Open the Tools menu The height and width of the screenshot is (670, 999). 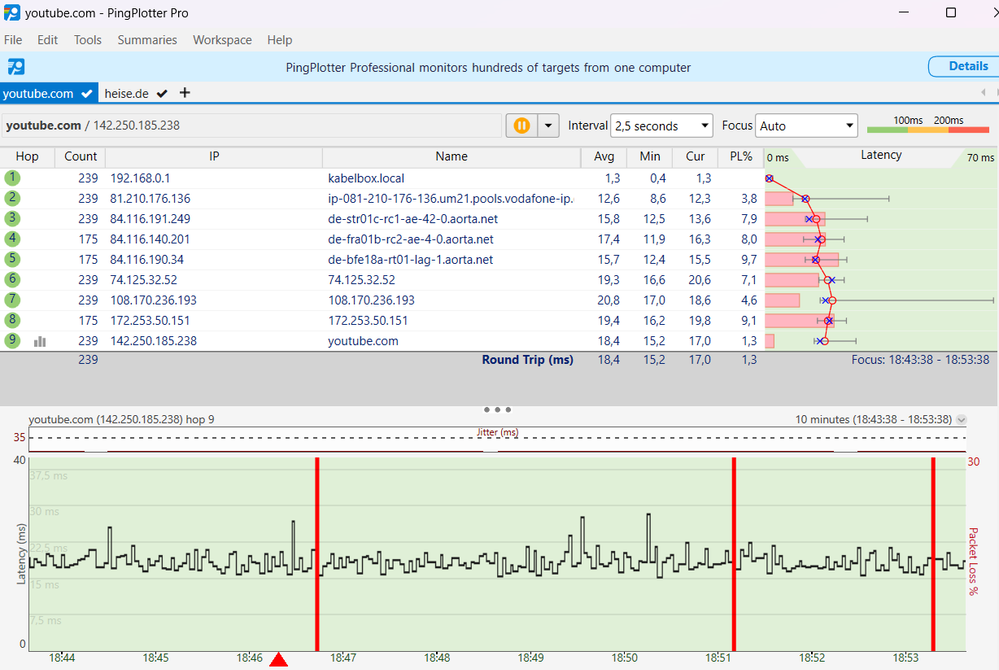(x=87, y=39)
